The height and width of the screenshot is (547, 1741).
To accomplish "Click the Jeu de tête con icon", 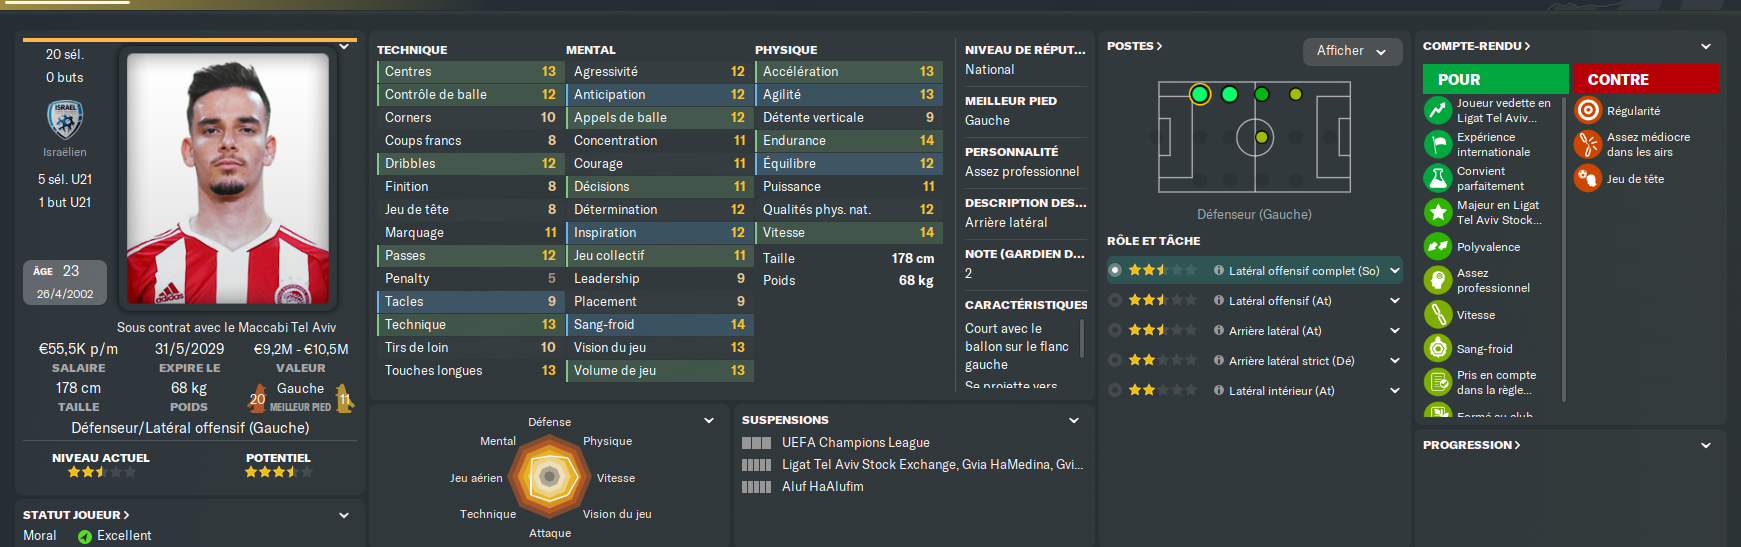I will 1588,179.
